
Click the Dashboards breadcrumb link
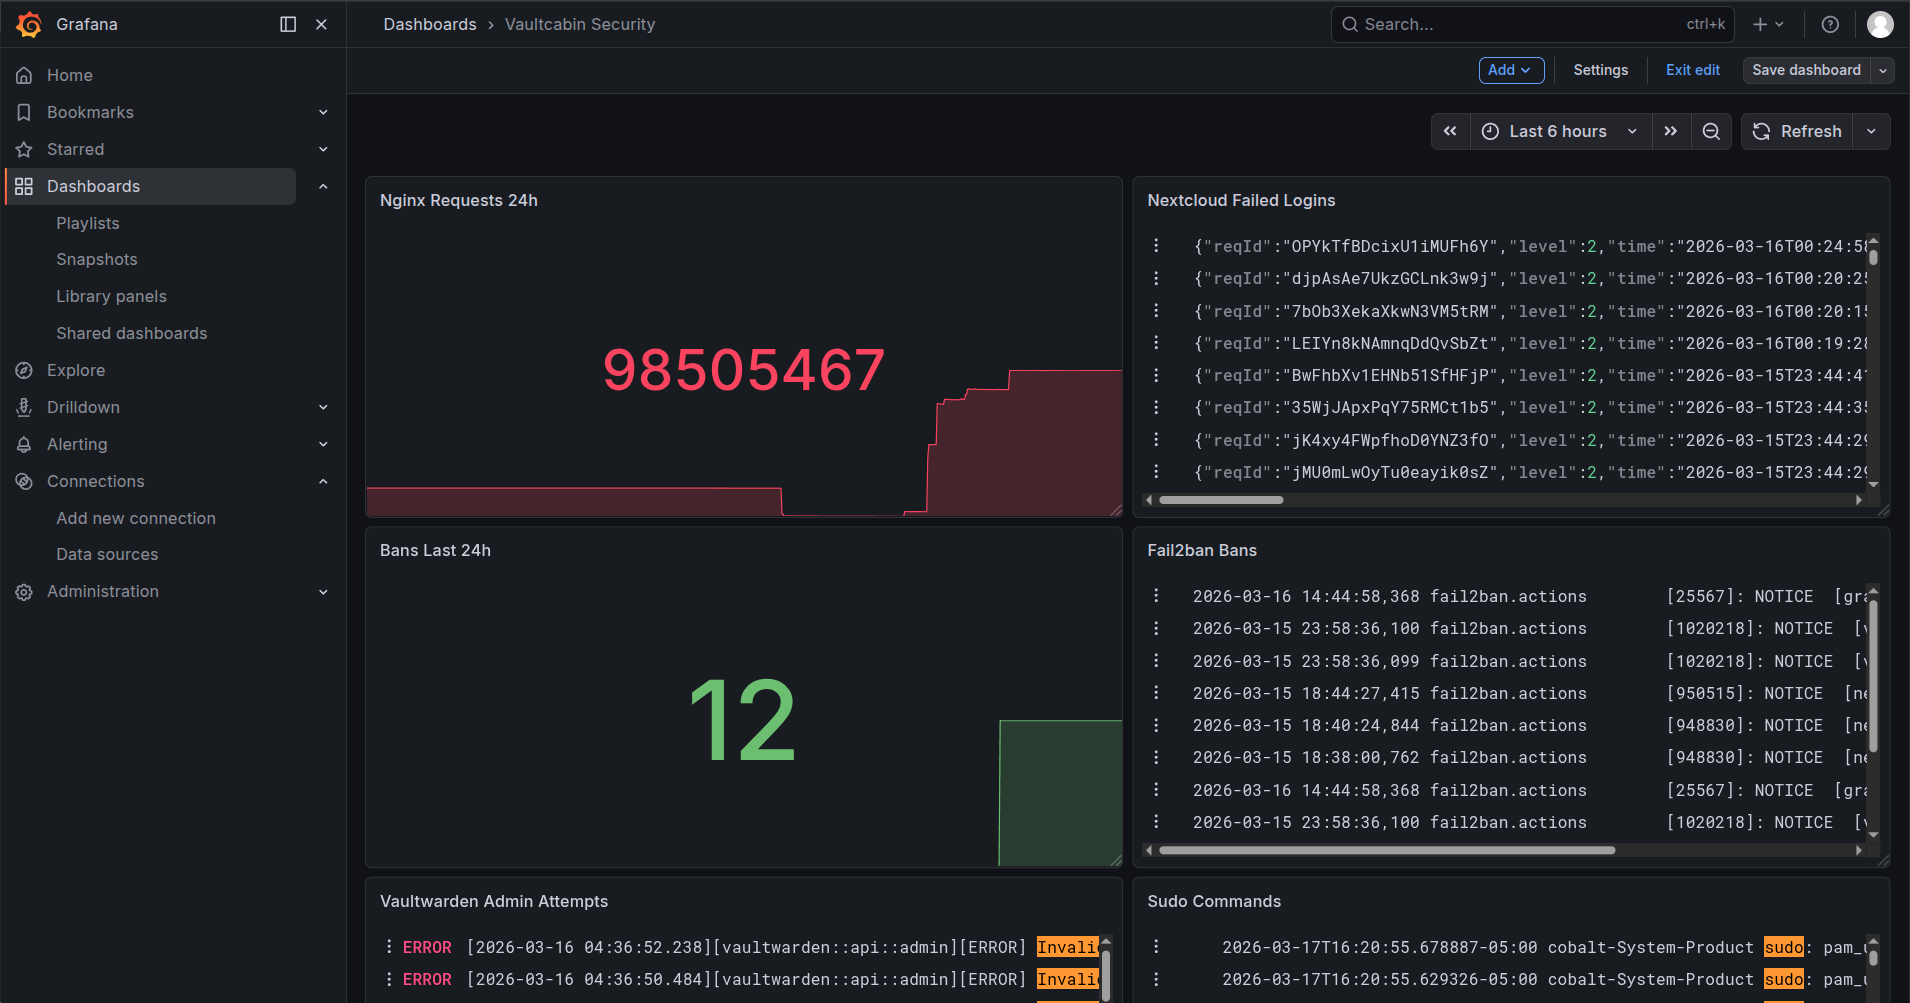pyautogui.click(x=430, y=24)
